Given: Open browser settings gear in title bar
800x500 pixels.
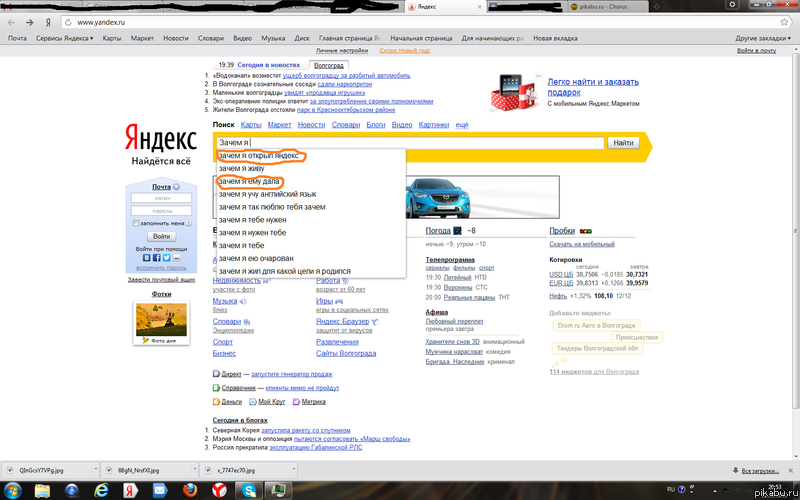Looking at the screenshot, I should pos(733,4).
